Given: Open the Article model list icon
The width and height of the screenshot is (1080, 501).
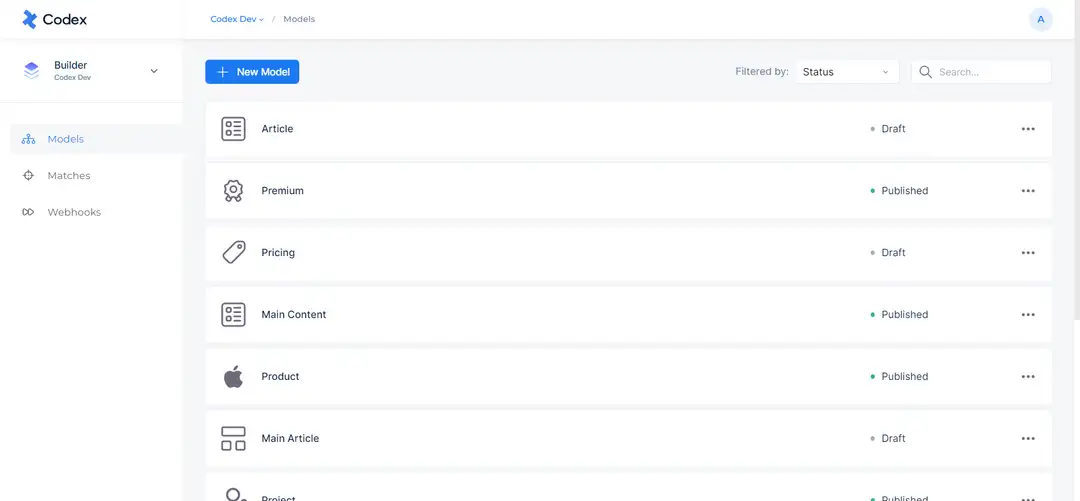Looking at the screenshot, I should pyautogui.click(x=233, y=129).
